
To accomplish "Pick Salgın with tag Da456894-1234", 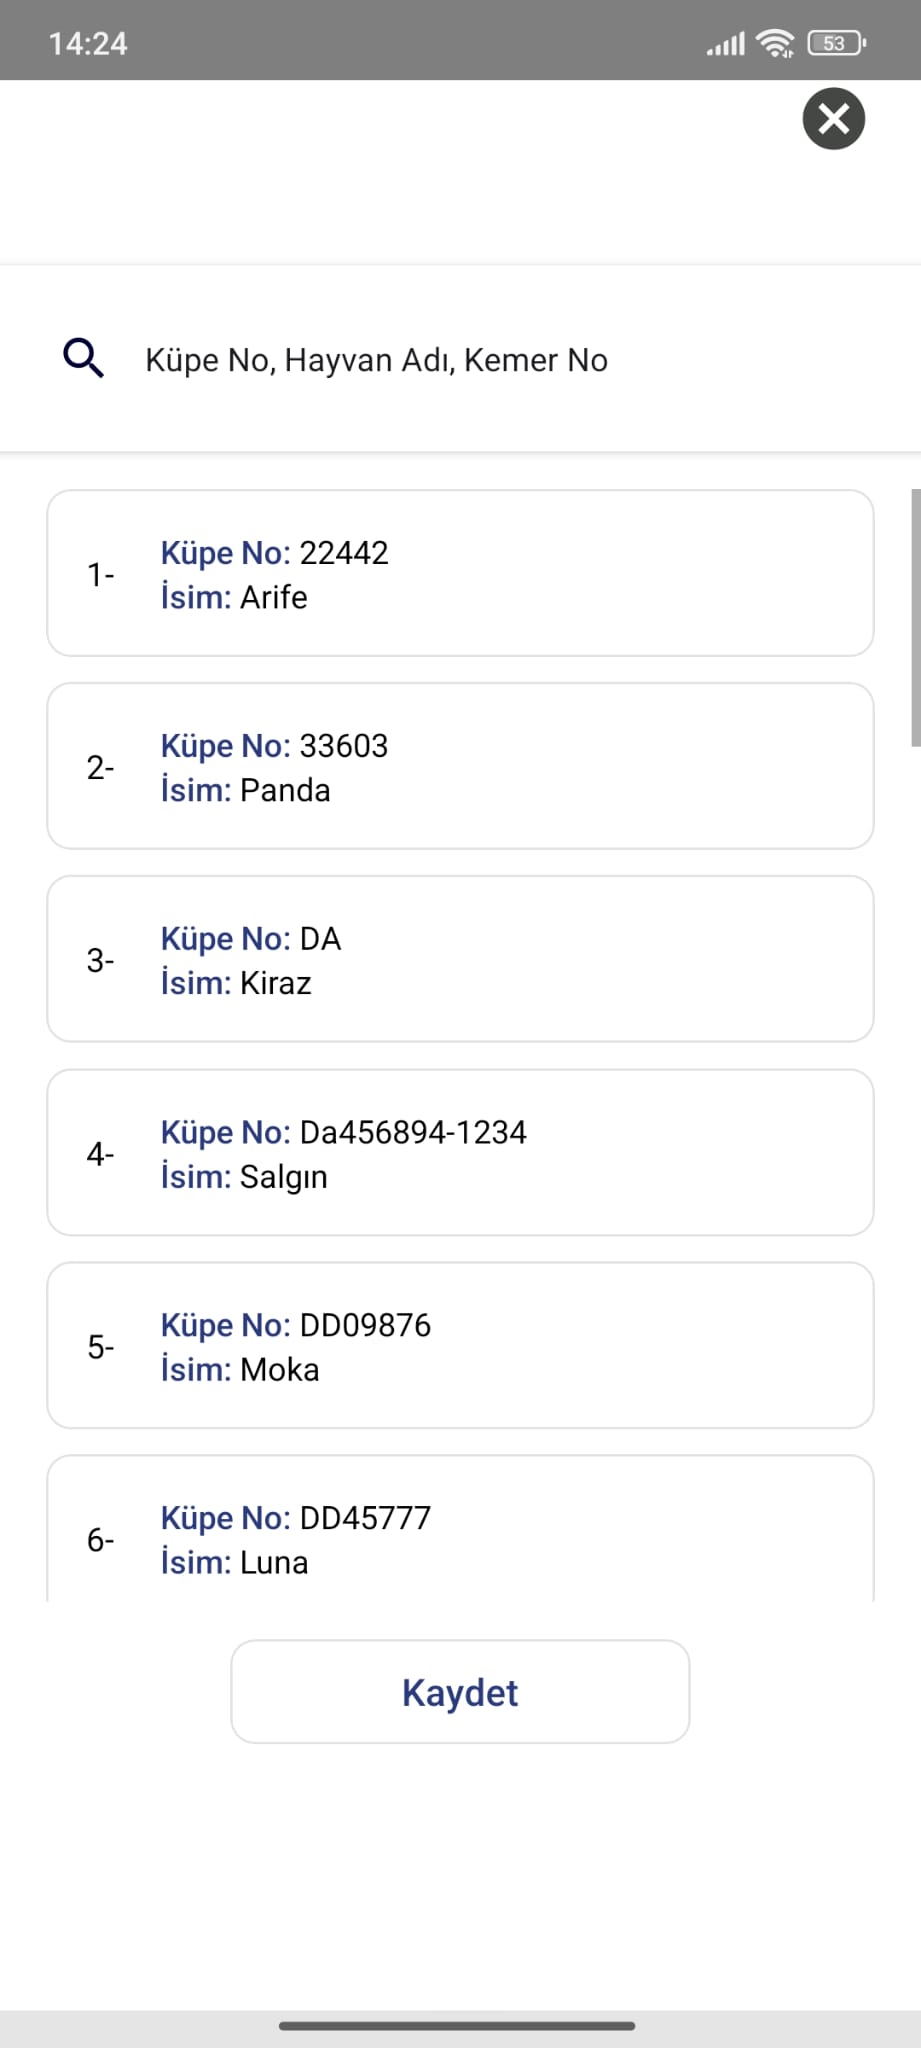I will (x=460, y=1152).
